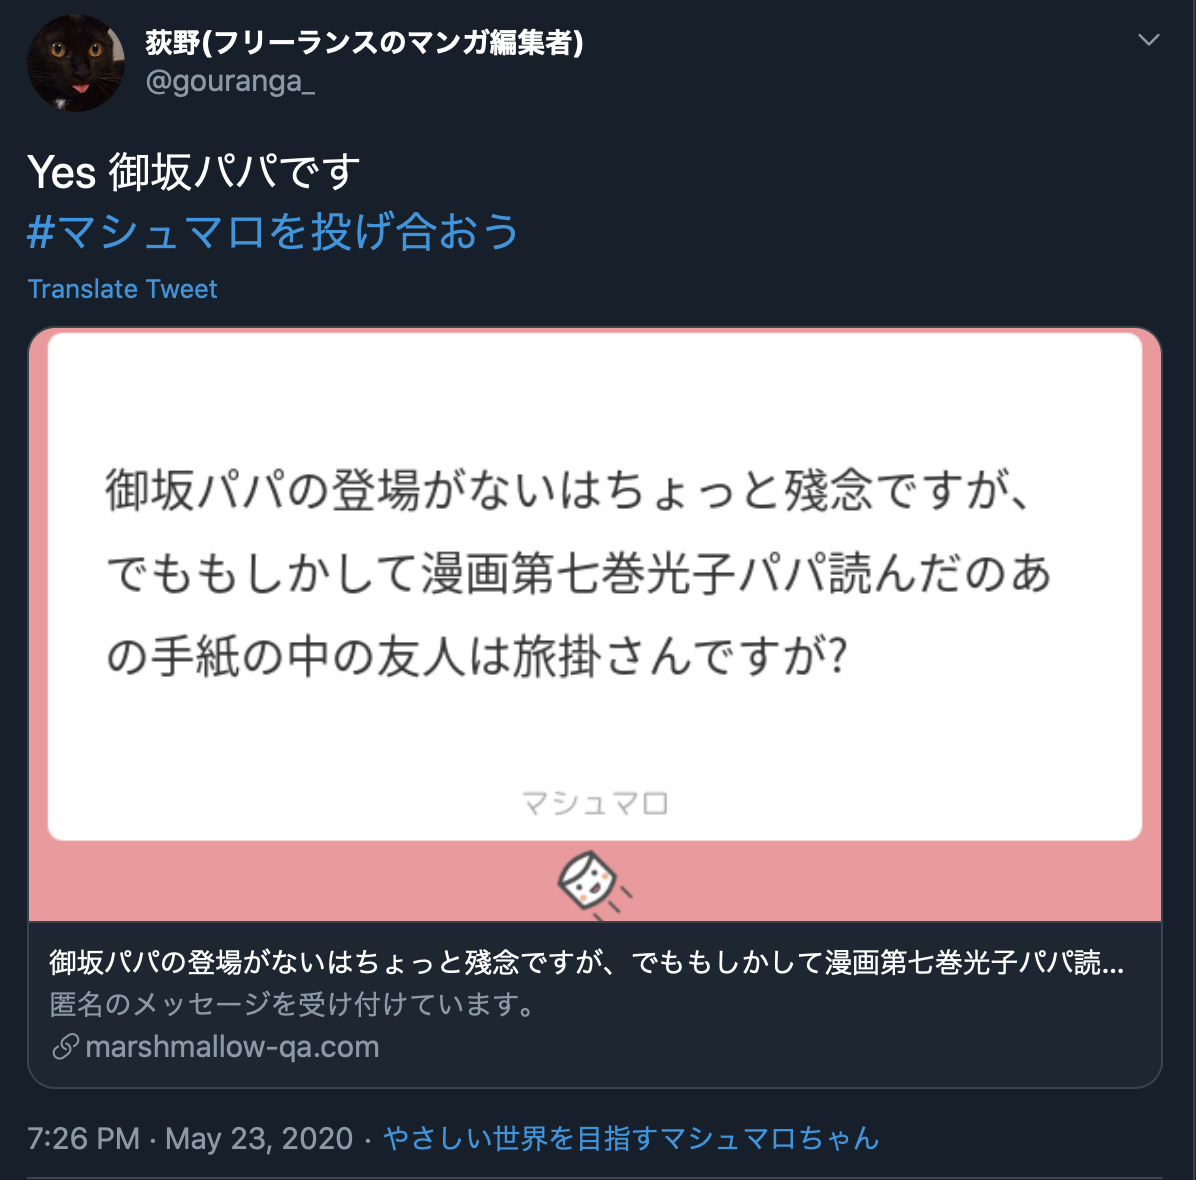Click the empty white area above the question text
This screenshot has width=1196, height=1180.
click(x=594, y=397)
